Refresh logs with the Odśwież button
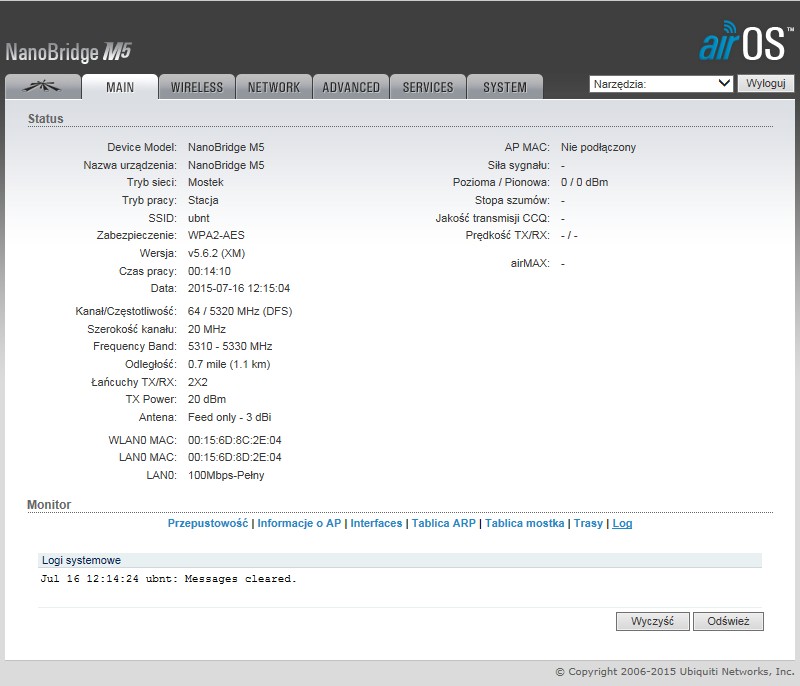This screenshot has height=686, width=800. pos(728,621)
